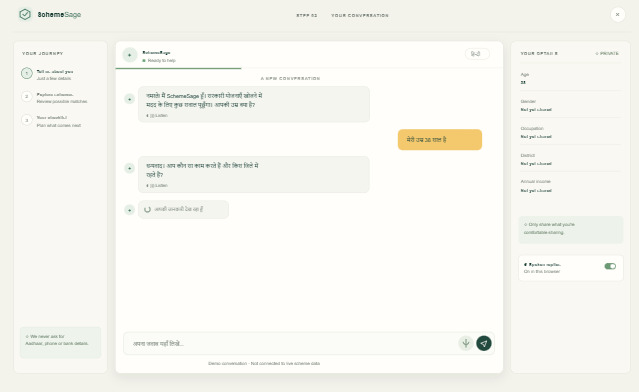Click the yellow user message bubble
639x392 pixels.
tap(440, 140)
